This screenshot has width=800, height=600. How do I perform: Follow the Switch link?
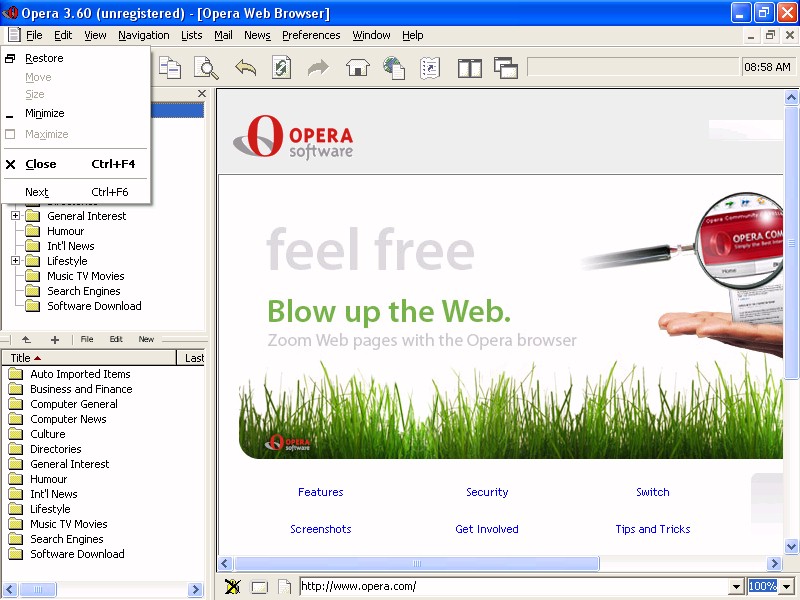(653, 492)
